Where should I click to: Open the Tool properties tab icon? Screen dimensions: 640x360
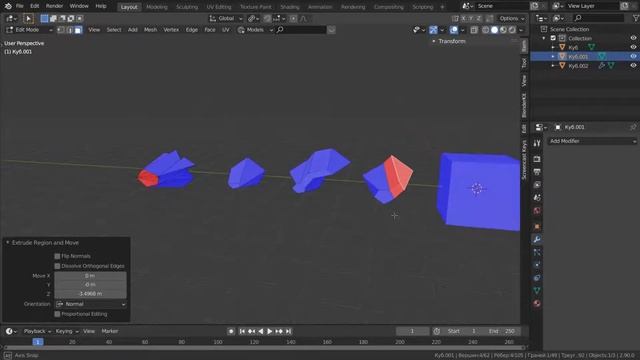click(x=537, y=143)
